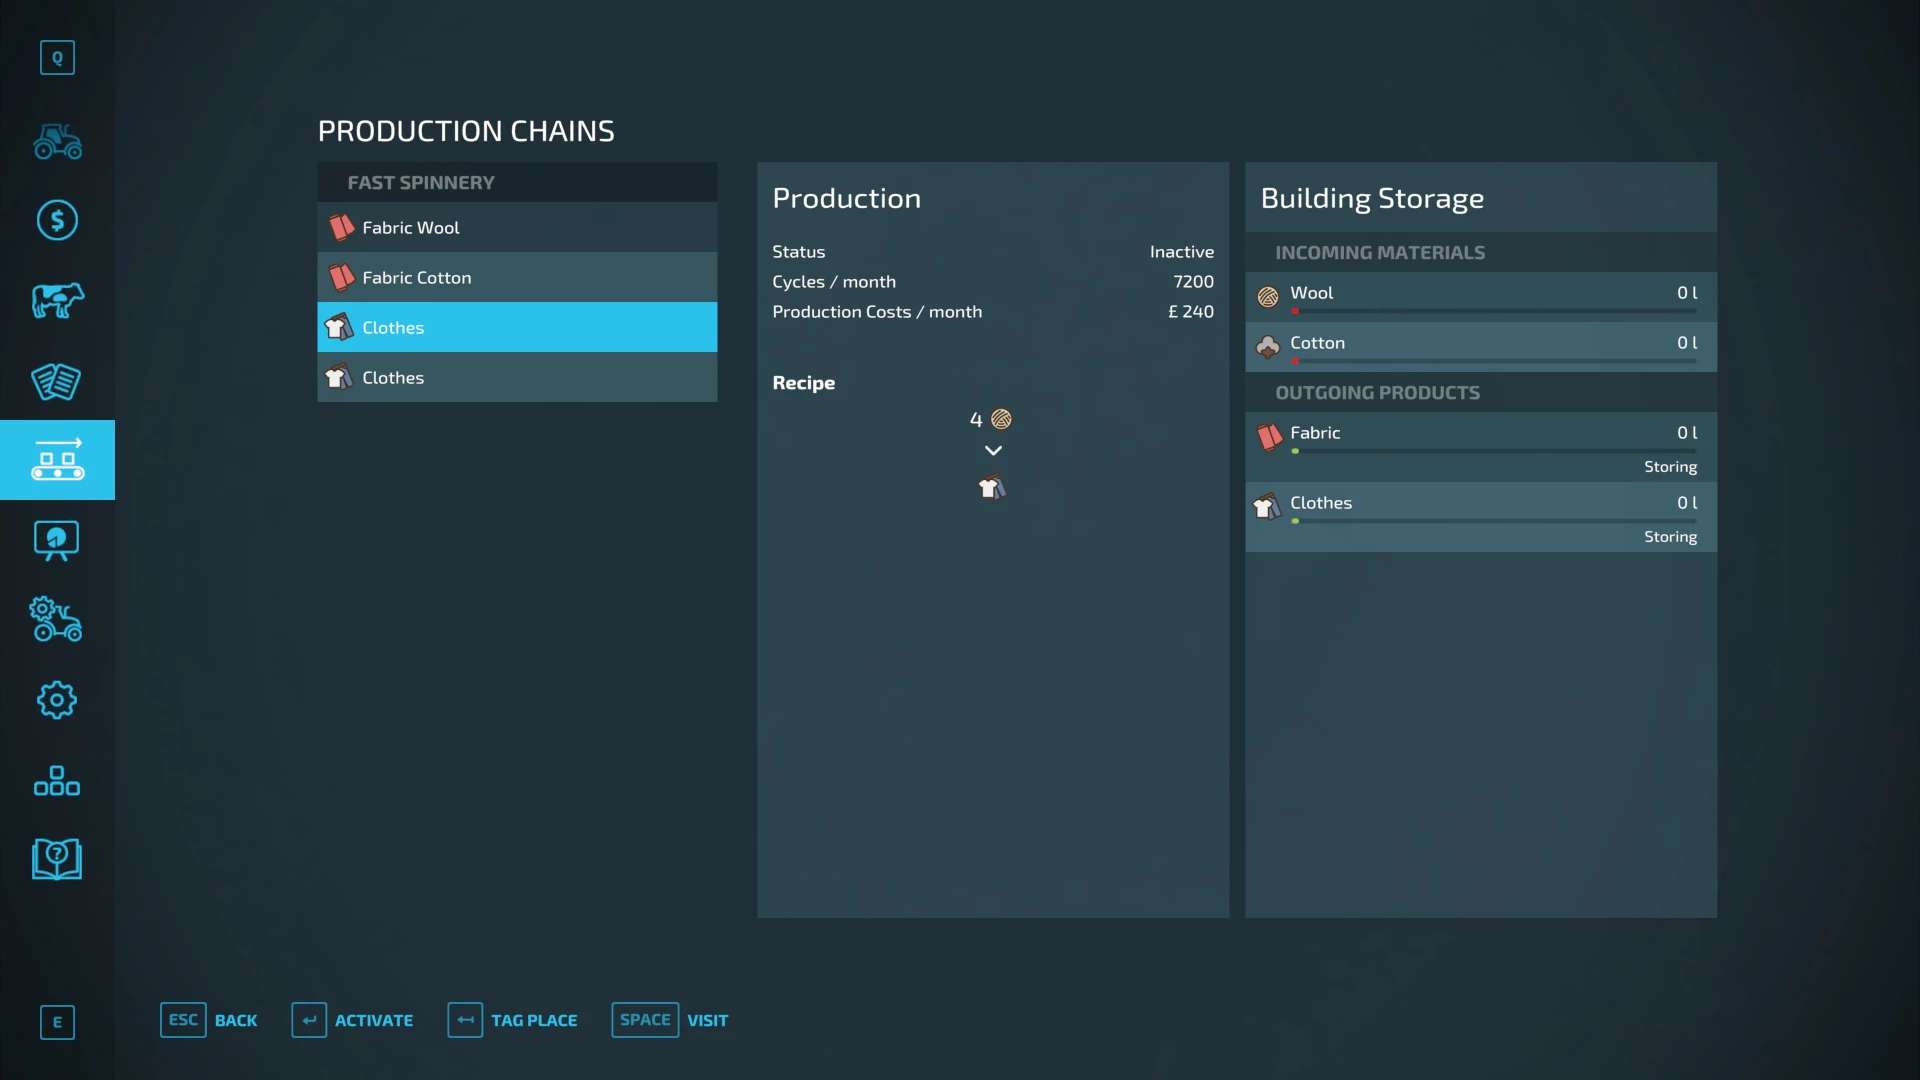Viewport: 1920px width, 1080px height.
Task: Open the contracts papers icon
Action: click(57, 381)
